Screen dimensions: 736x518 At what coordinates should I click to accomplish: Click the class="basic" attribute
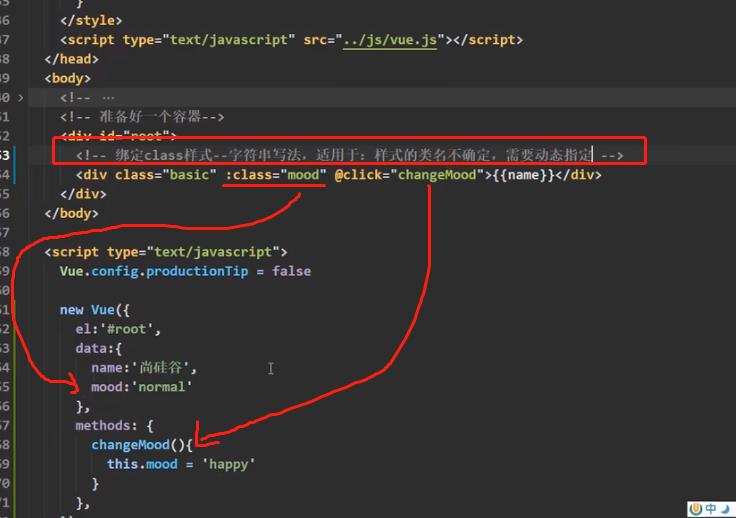166,175
